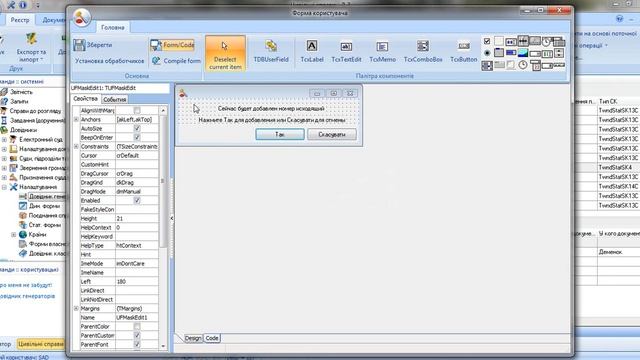The image size is (640, 360).
Task: Open the Свойства tab
Action: pos(86,99)
